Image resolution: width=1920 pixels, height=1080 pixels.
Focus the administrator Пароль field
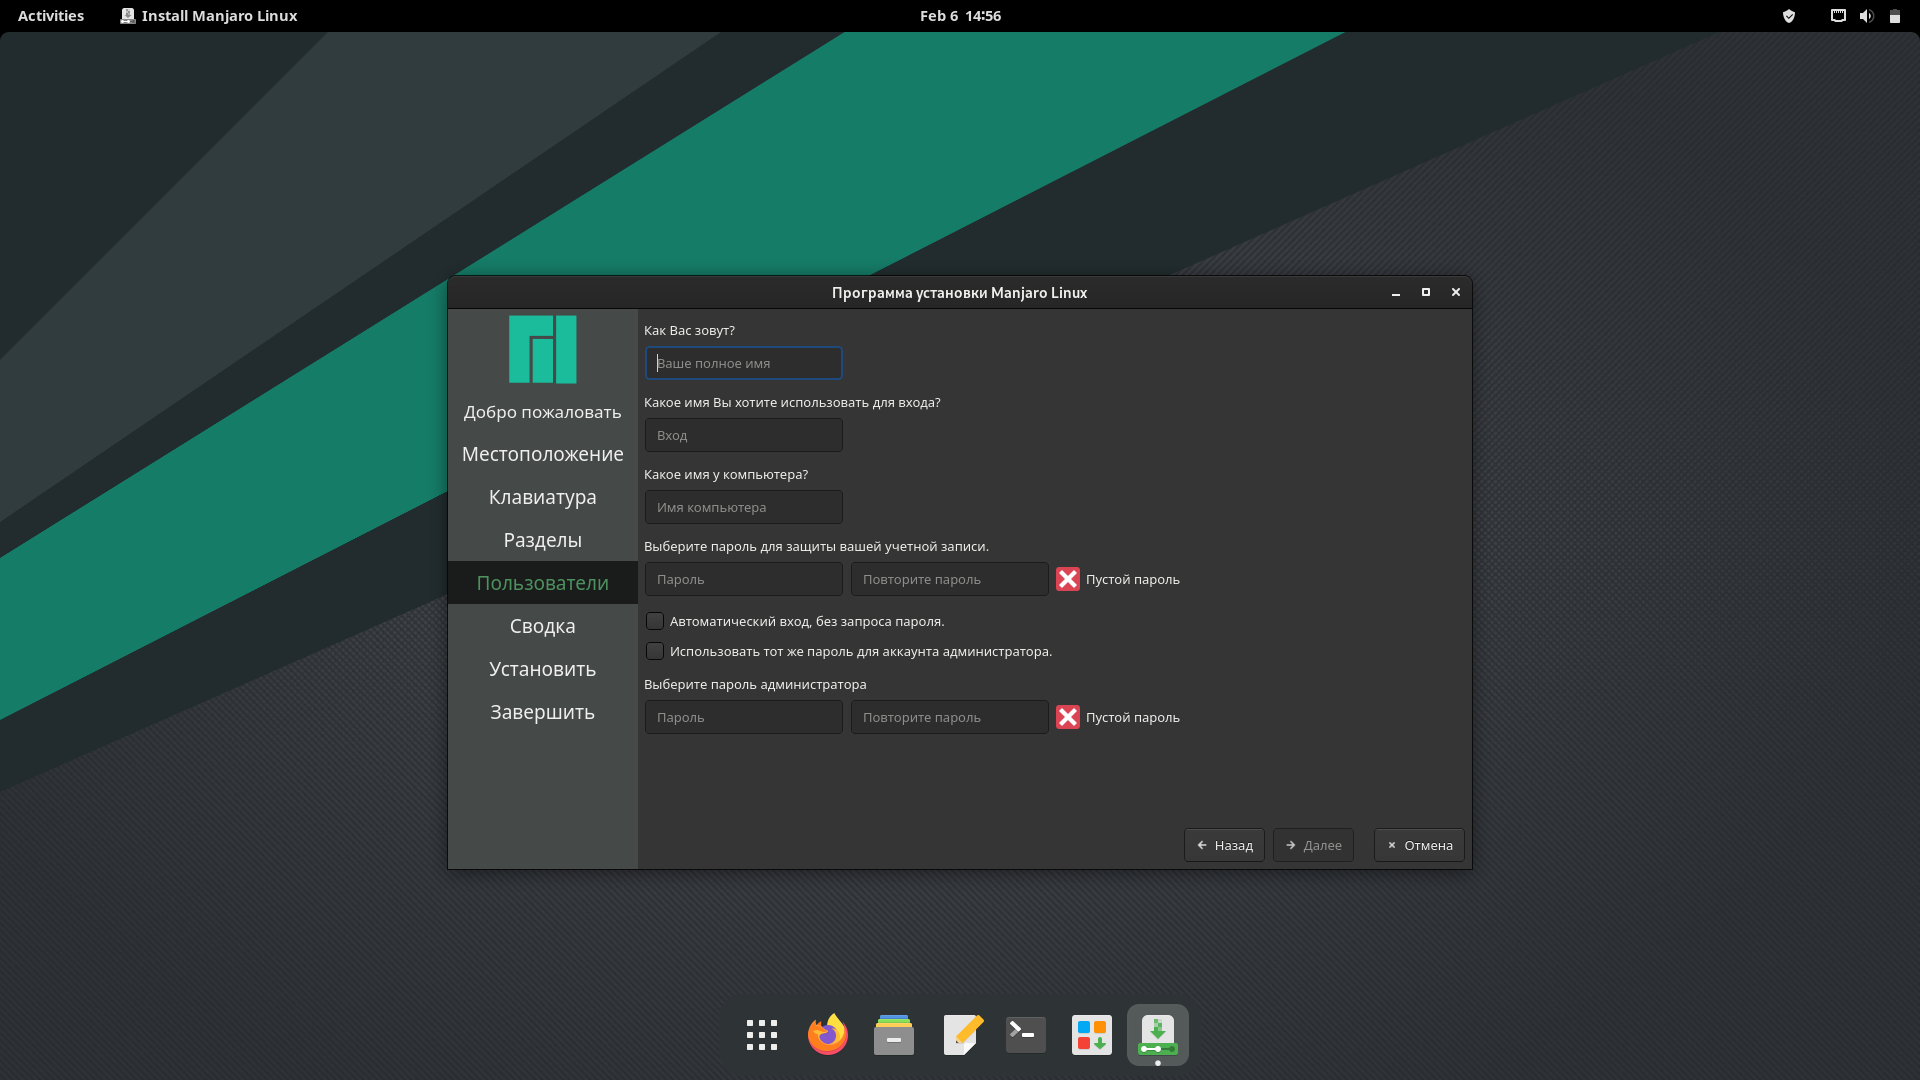(744, 717)
